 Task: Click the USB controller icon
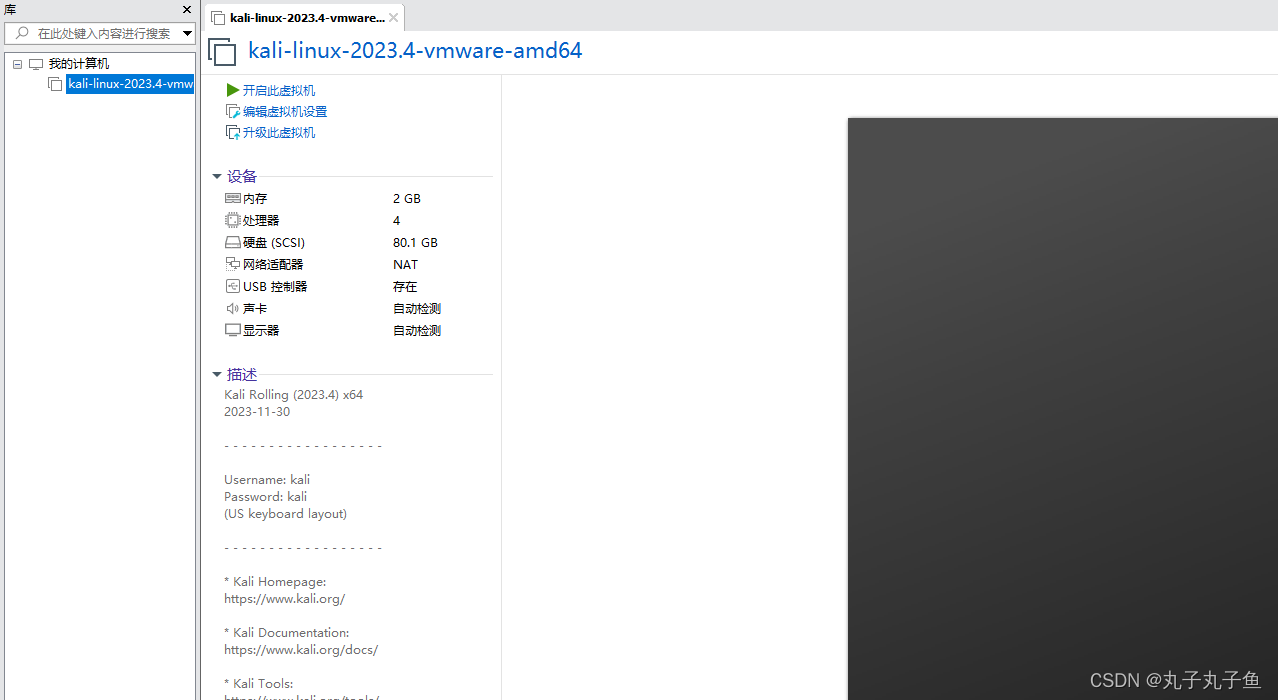click(x=233, y=287)
